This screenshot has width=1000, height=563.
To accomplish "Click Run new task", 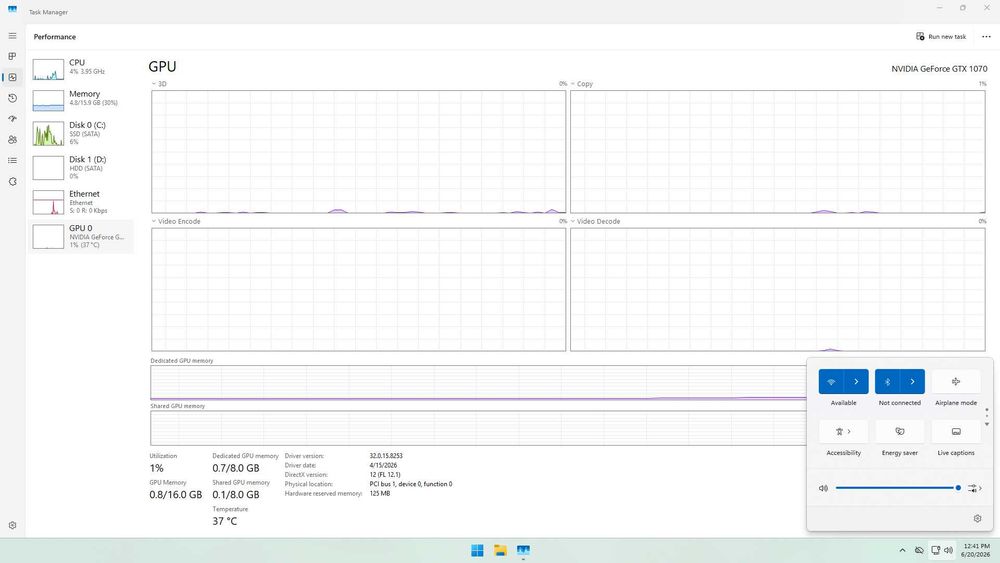I will click(941, 36).
